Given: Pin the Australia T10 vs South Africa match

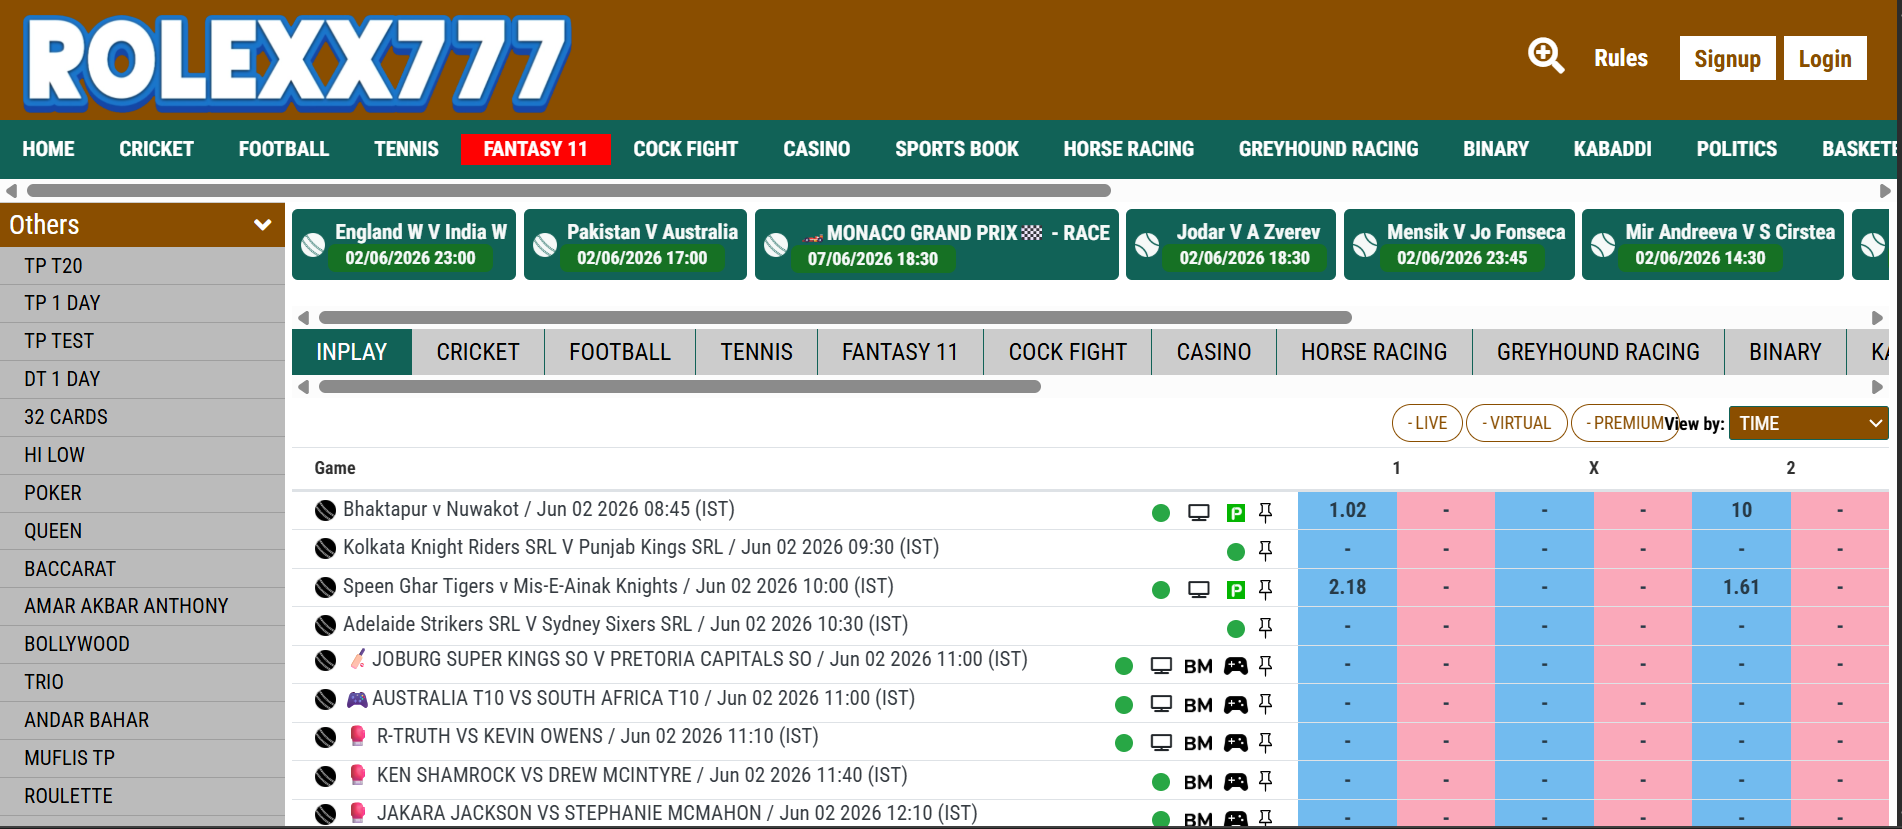Looking at the screenshot, I should click(x=1265, y=704).
